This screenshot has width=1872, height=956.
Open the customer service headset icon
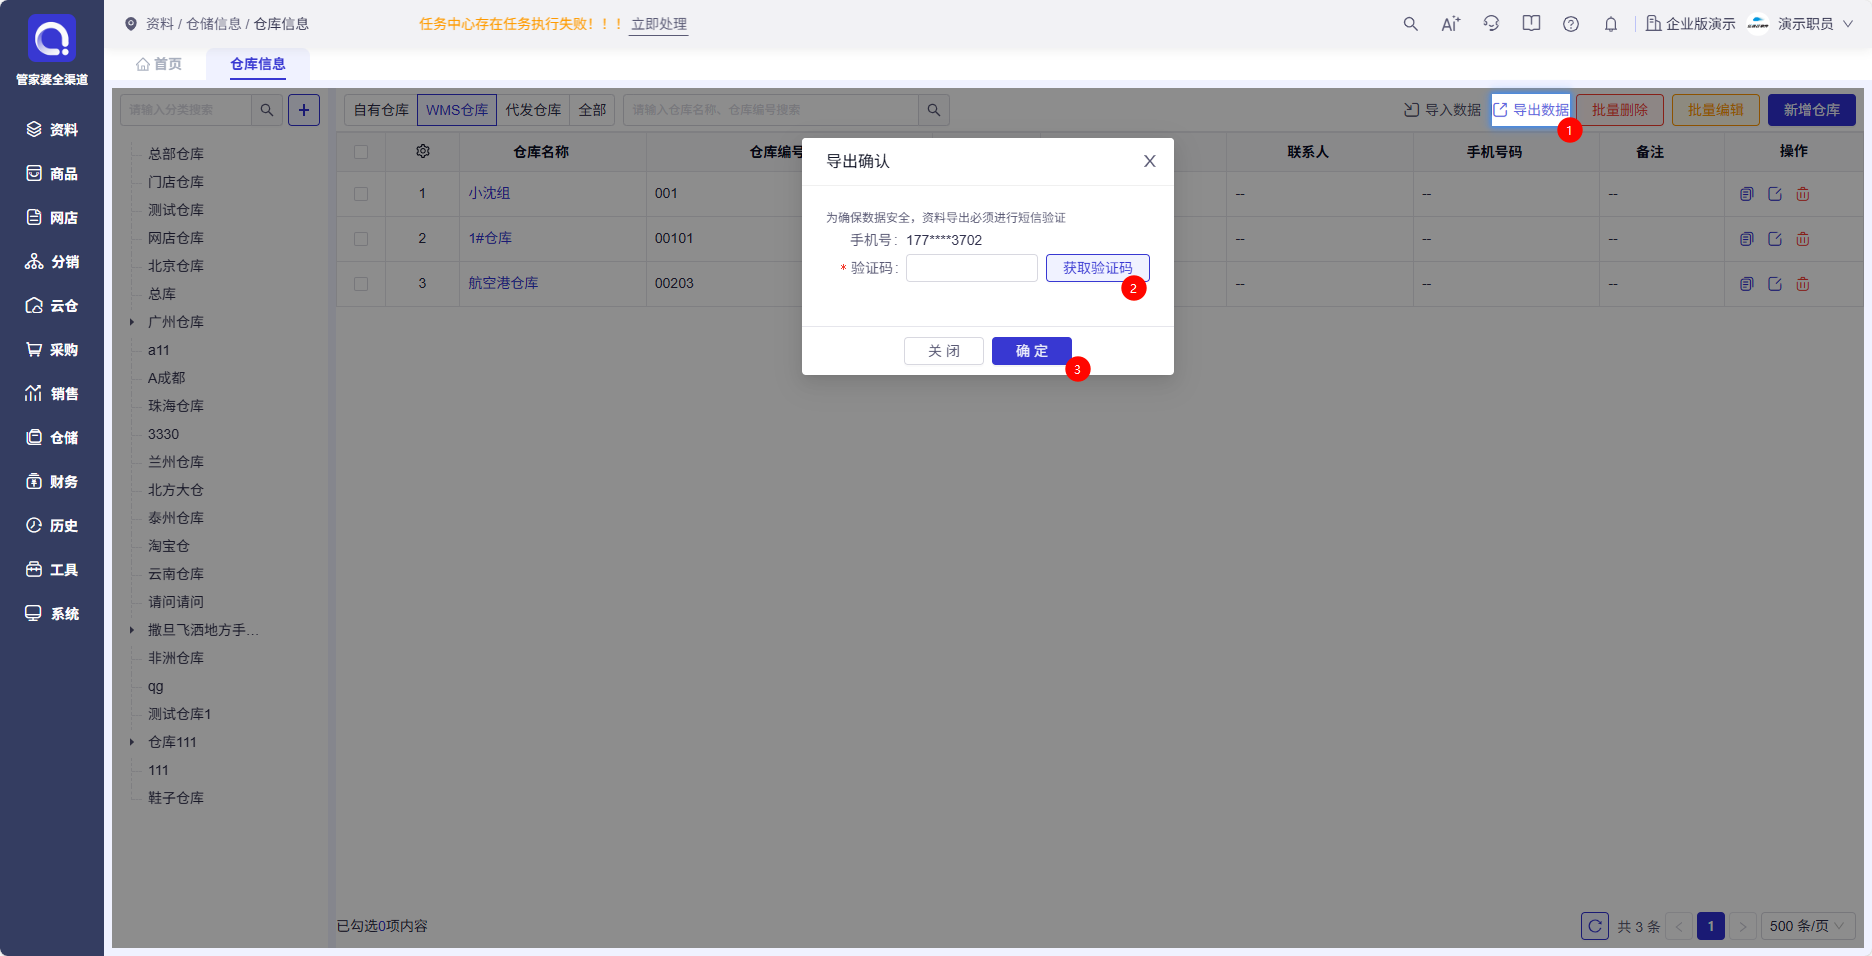click(x=1491, y=24)
